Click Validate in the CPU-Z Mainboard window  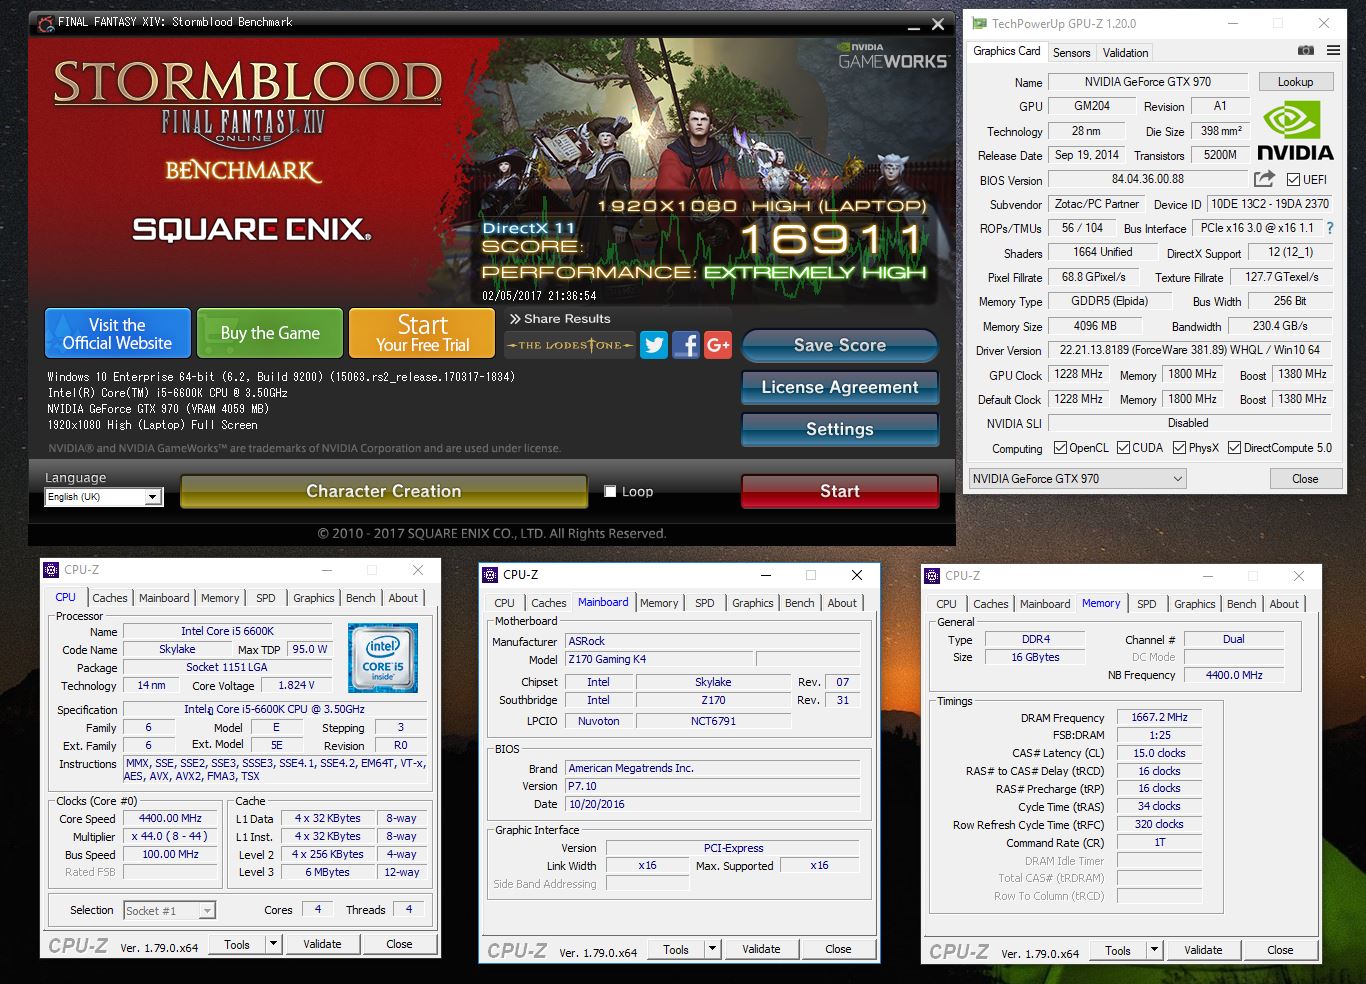761,949
